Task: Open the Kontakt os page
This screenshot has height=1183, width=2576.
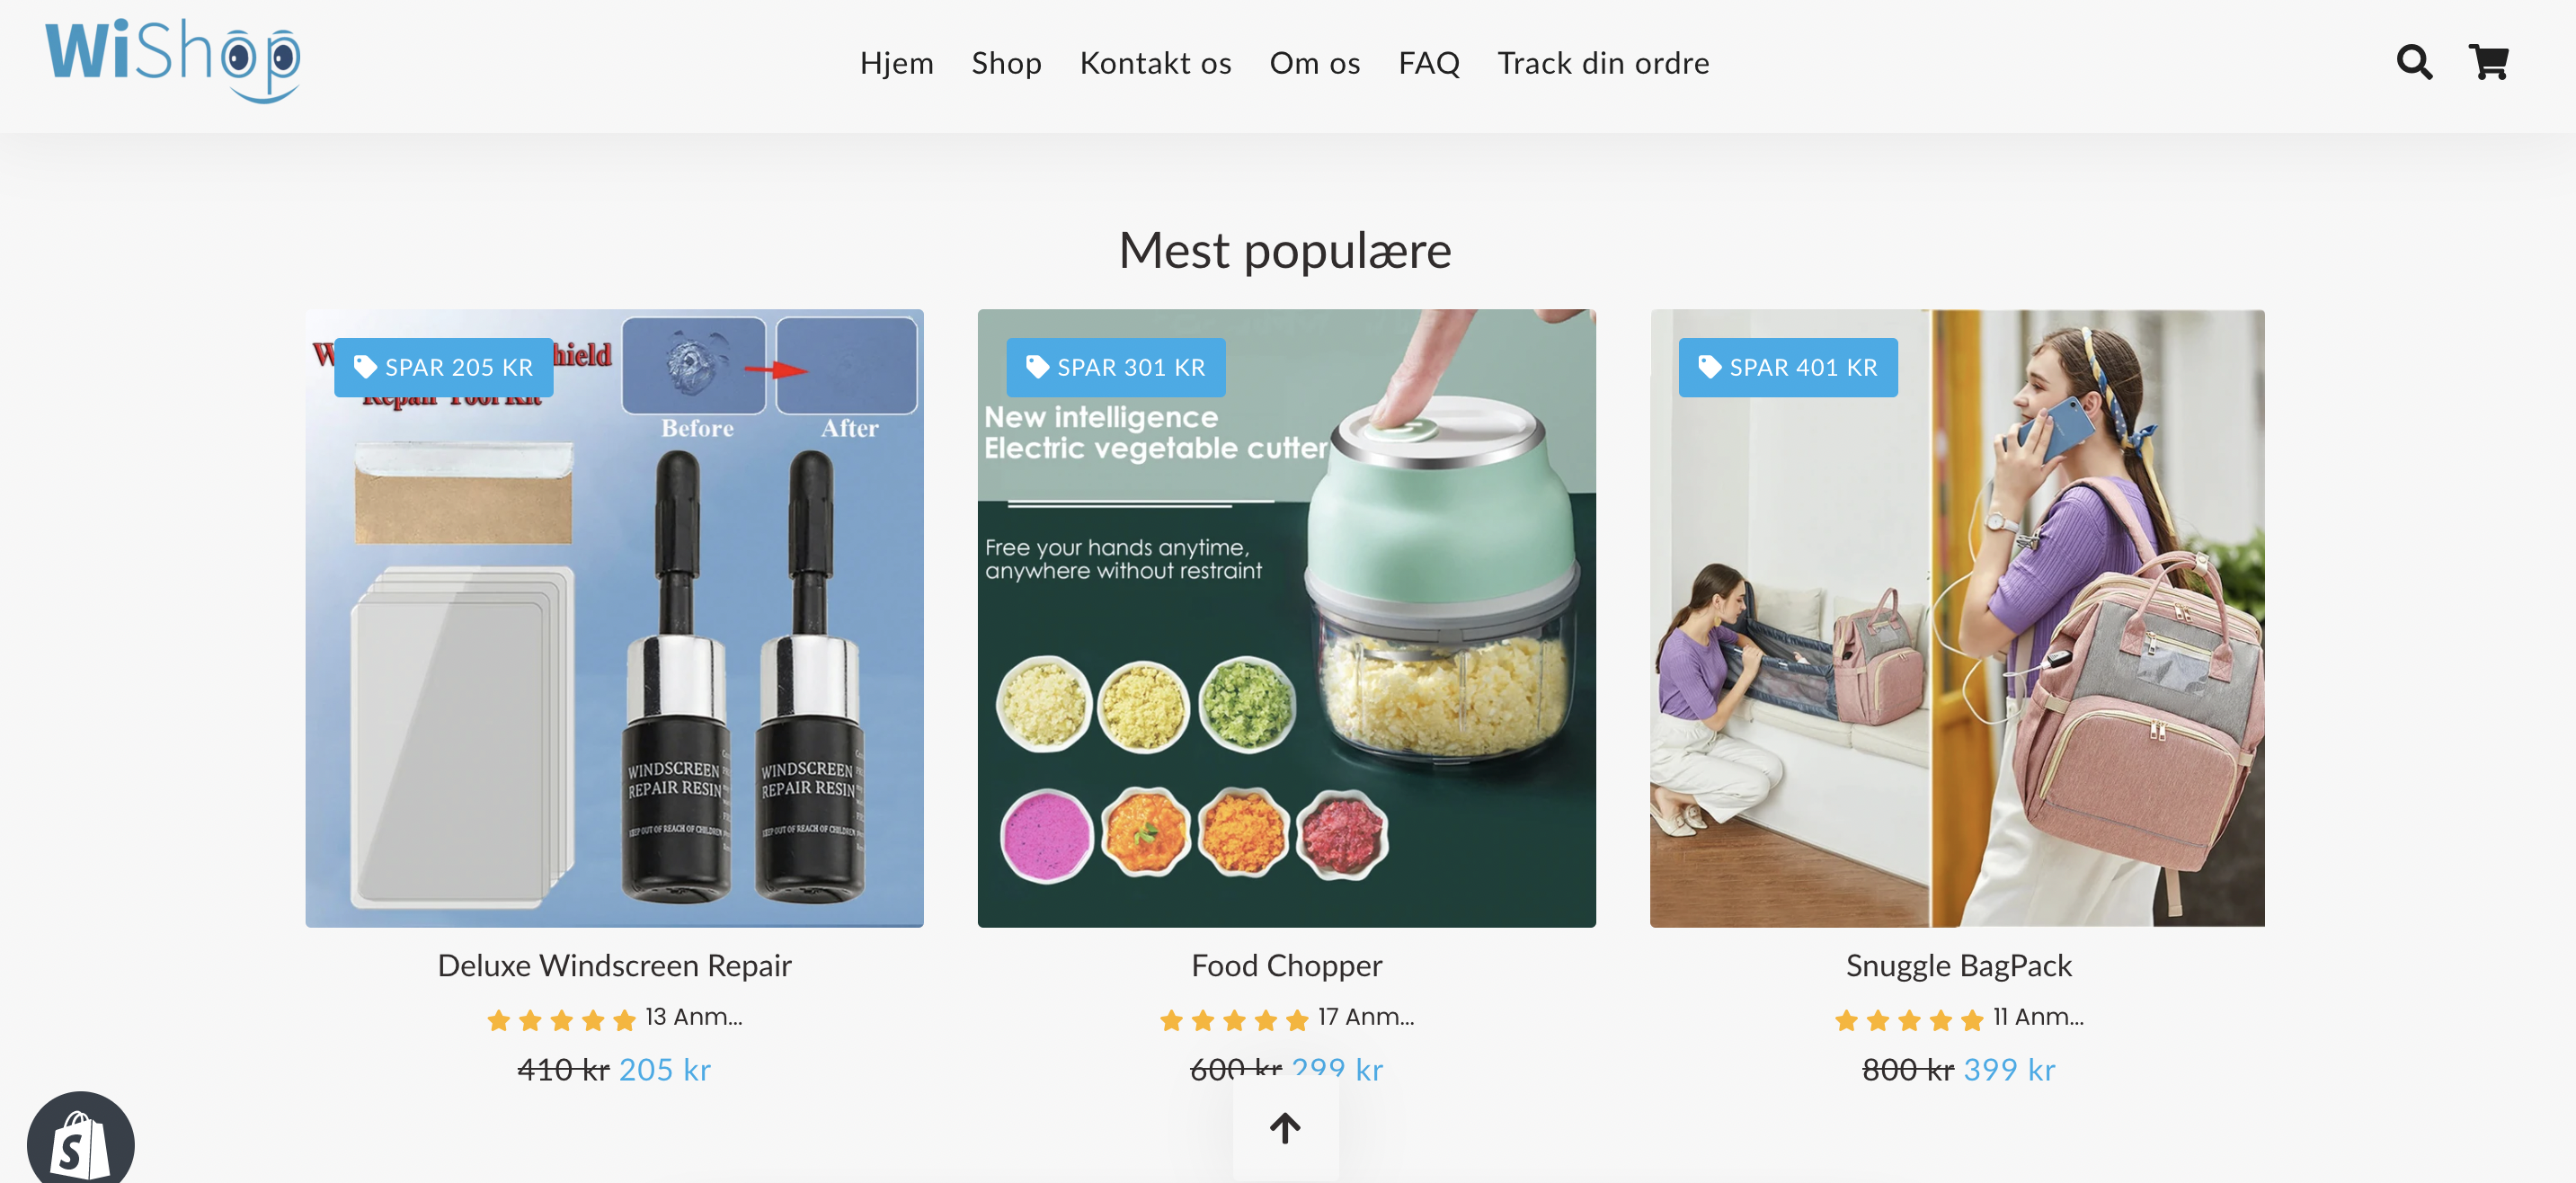Action: tap(1155, 63)
